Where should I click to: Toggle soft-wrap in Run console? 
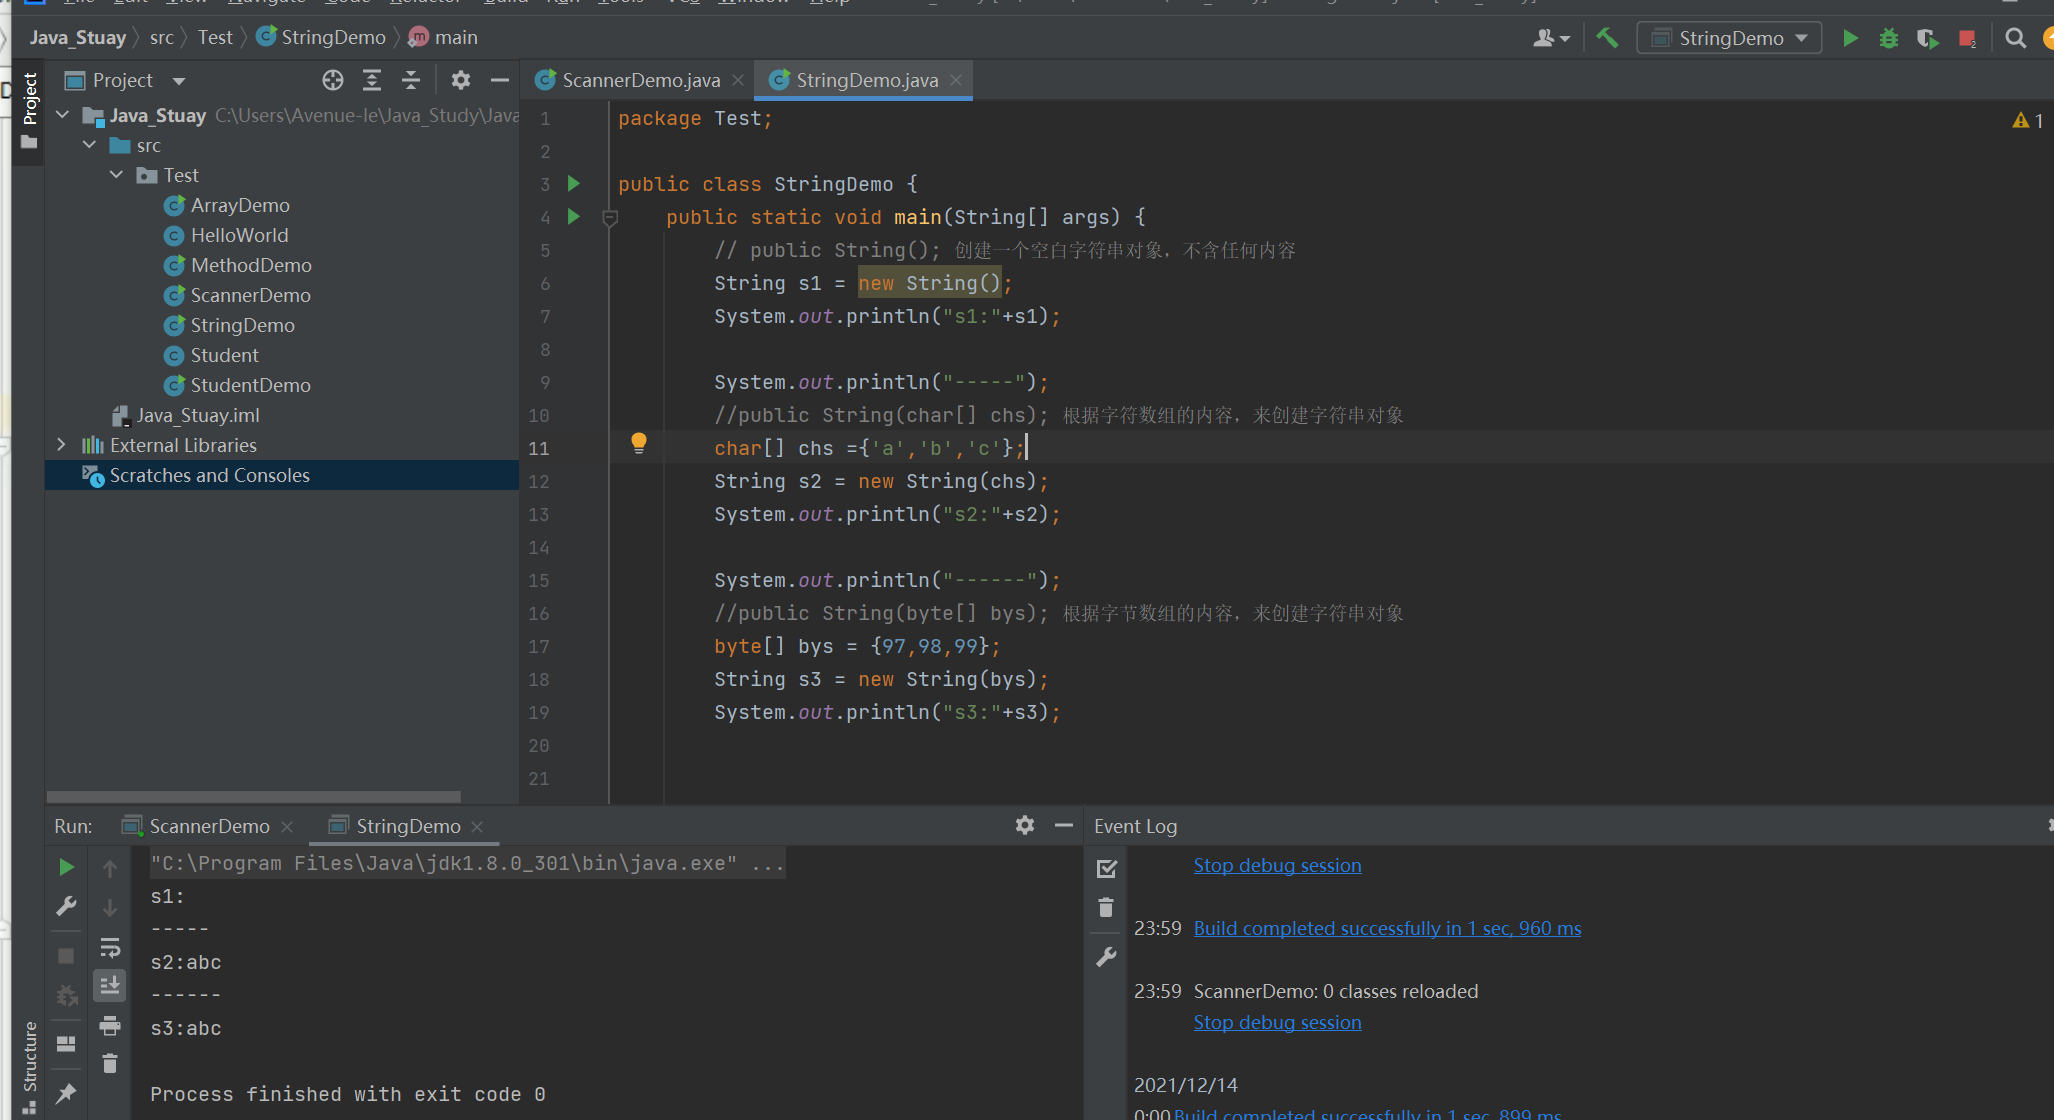[110, 947]
